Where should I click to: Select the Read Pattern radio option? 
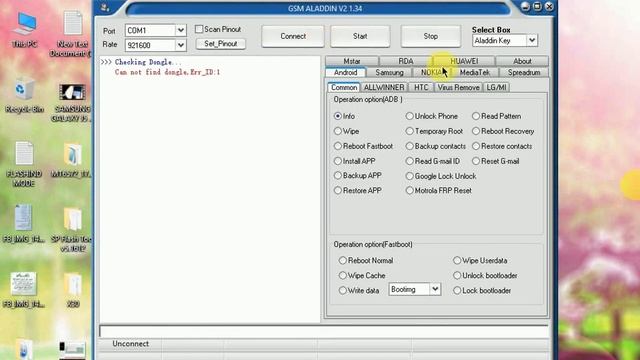point(476,116)
